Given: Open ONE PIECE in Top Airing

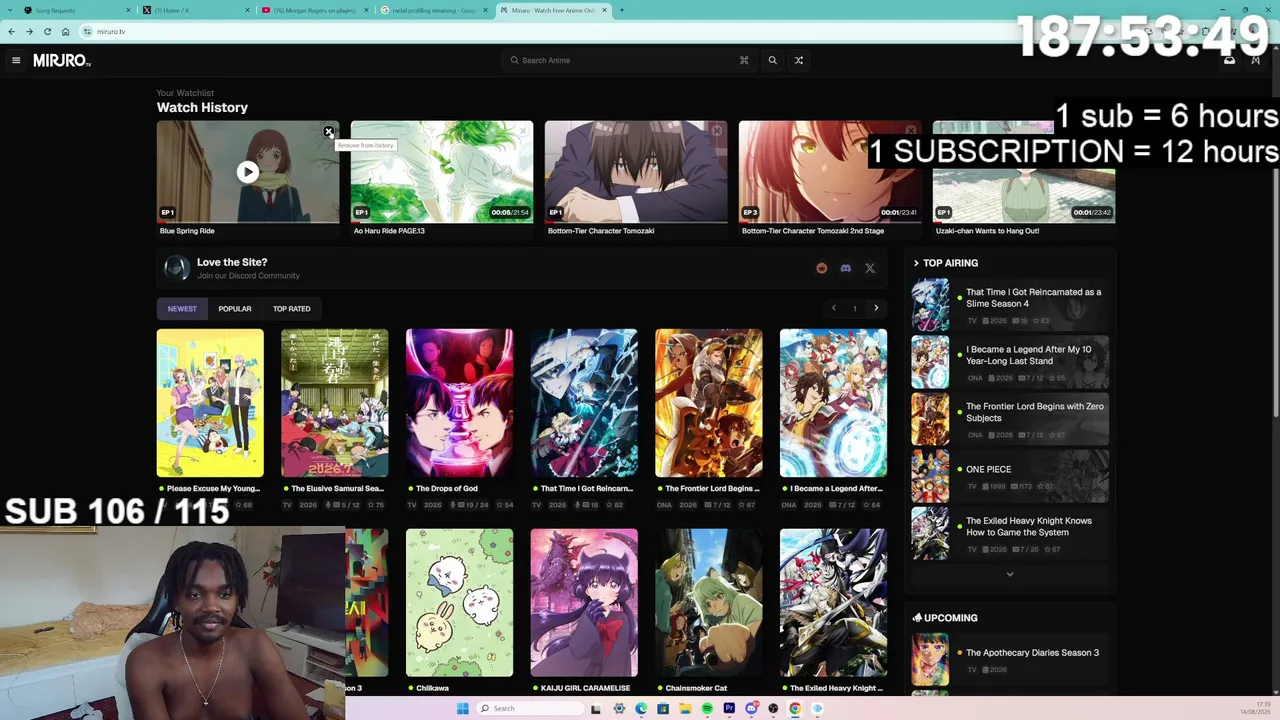Looking at the screenshot, I should 1010,475.
